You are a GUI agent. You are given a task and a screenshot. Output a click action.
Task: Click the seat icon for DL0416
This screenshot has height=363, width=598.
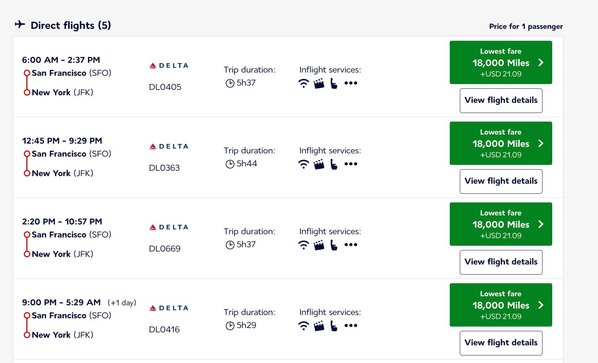click(334, 326)
